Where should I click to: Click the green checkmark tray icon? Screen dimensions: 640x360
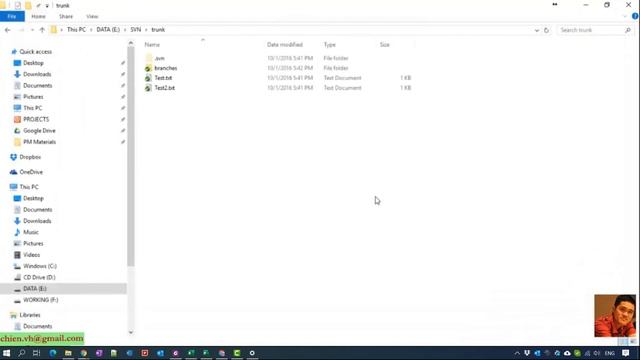pos(577,353)
